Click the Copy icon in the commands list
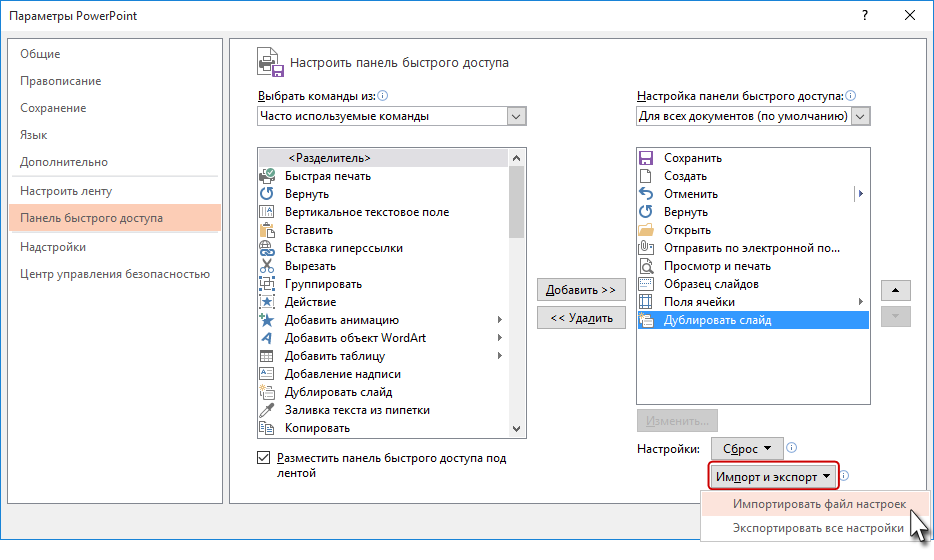 (267, 428)
